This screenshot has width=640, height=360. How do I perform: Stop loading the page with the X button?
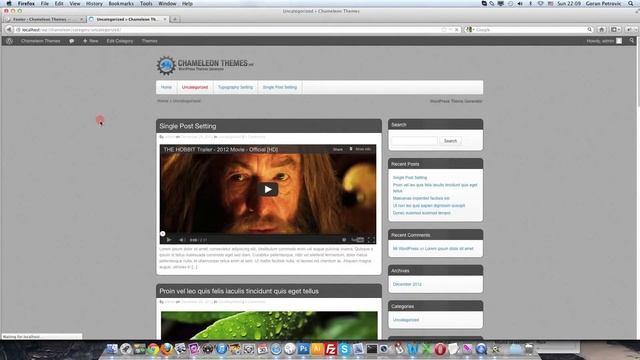[x=456, y=29]
